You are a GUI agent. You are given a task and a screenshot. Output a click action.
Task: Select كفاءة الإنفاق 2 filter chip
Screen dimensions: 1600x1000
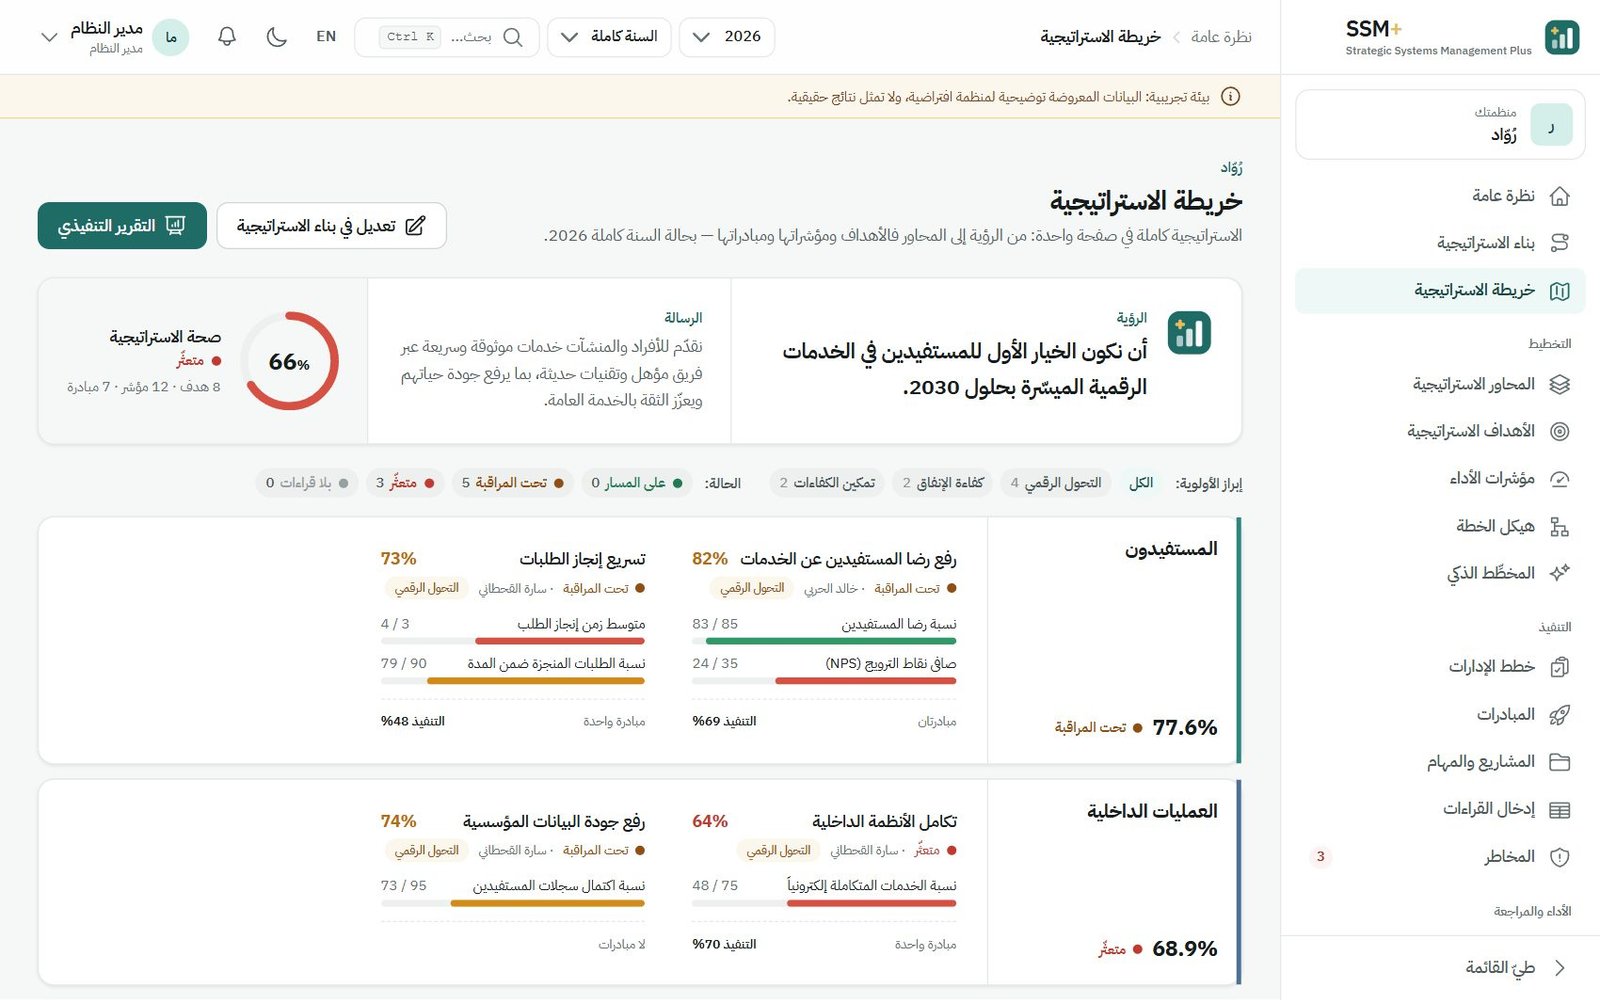click(943, 483)
